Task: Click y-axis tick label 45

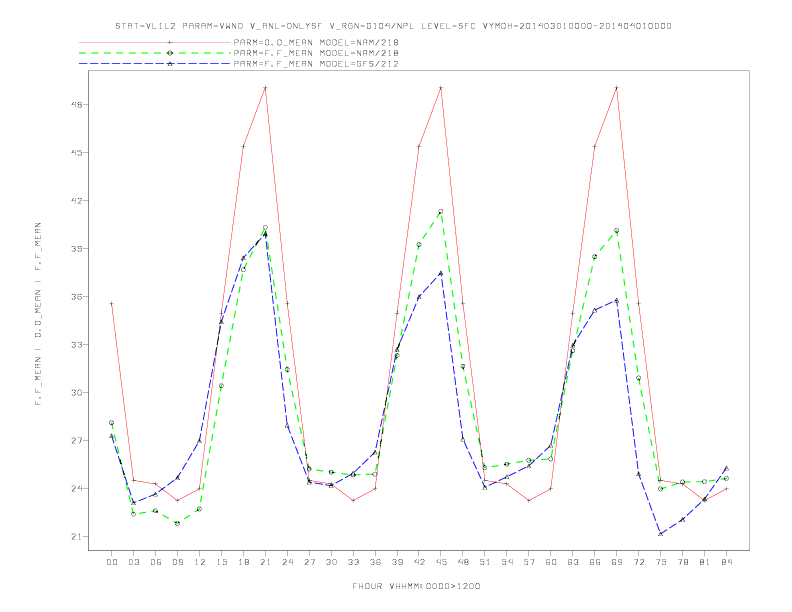Action: [x=76, y=152]
